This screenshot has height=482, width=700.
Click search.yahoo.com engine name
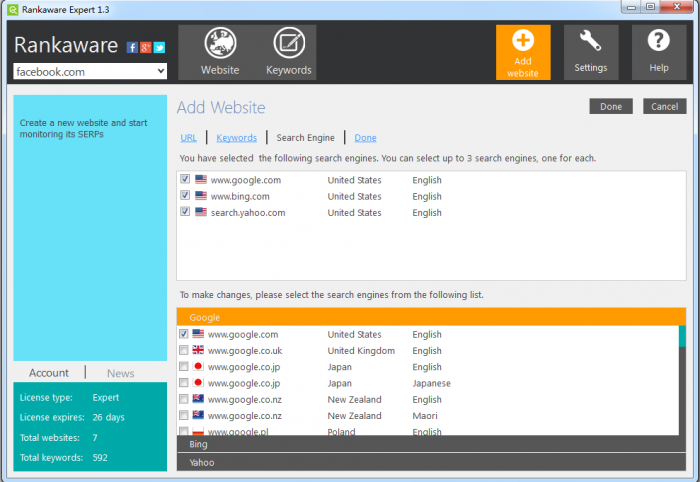tap(248, 212)
